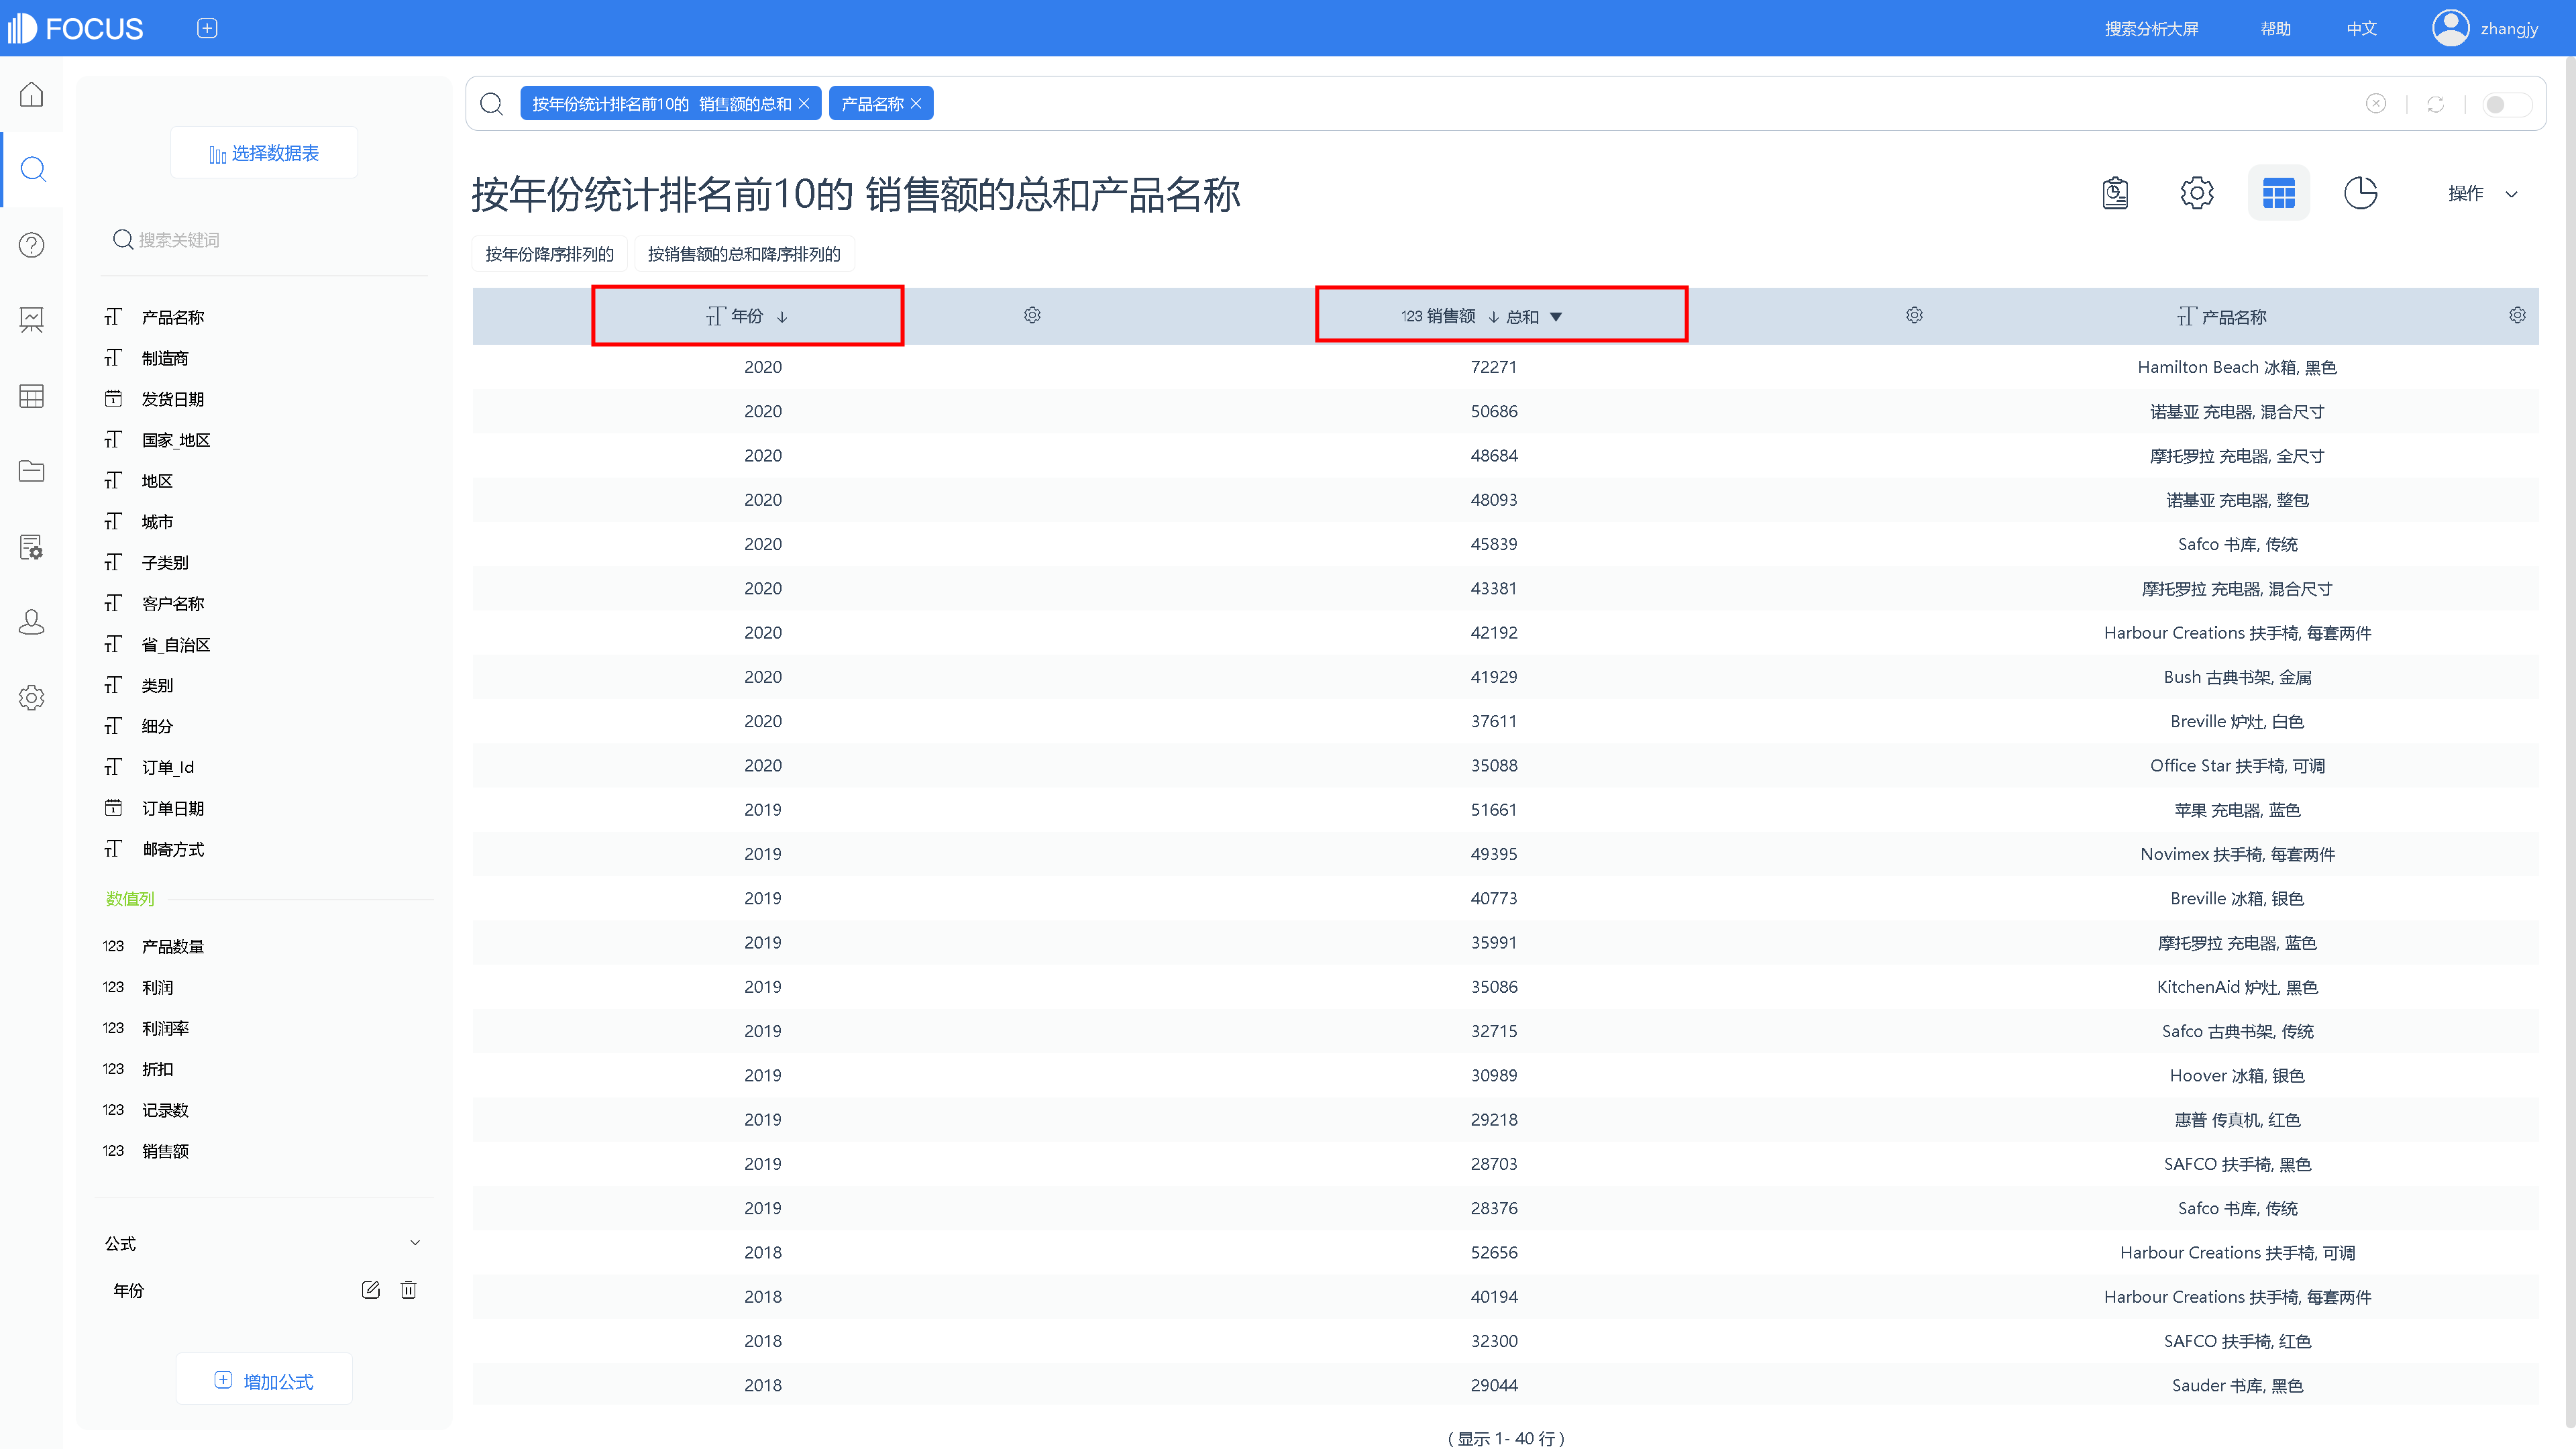Click the sales value 52656

[1493, 1252]
